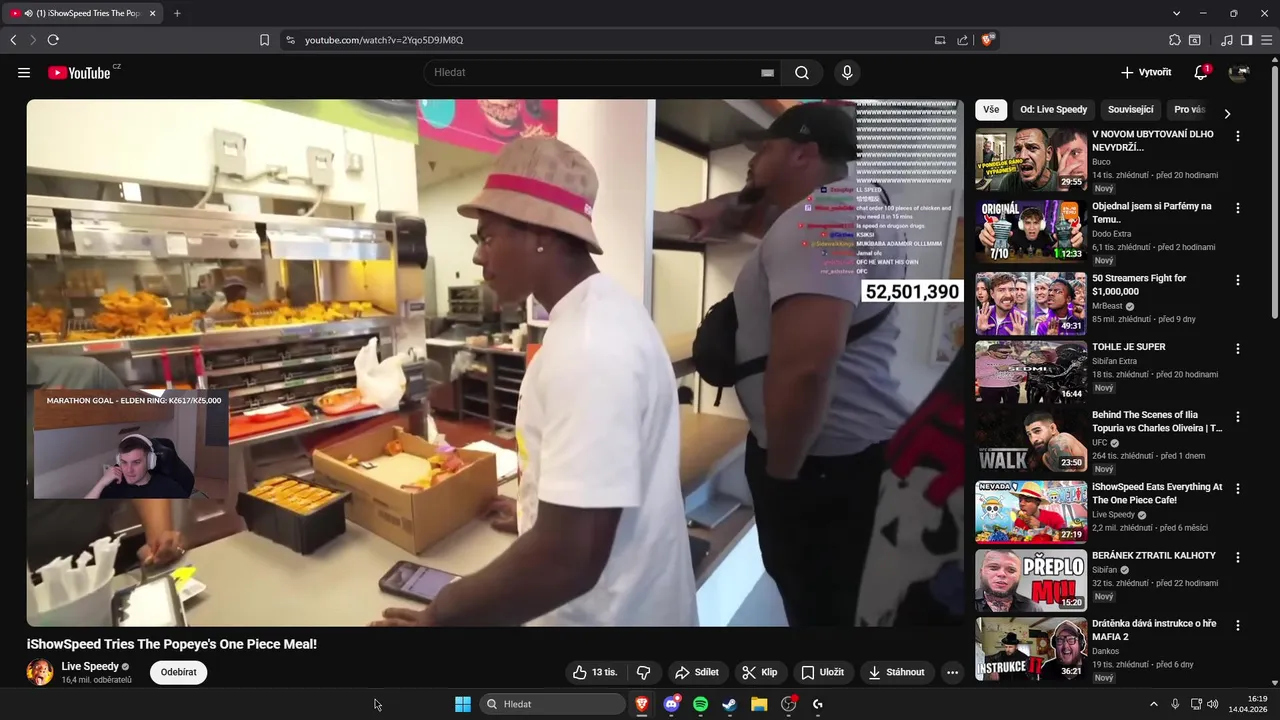Image resolution: width=1280 pixels, height=720 pixels.
Task: Open the TOHLE JE SUPER video title
Action: pyautogui.click(x=1128, y=347)
